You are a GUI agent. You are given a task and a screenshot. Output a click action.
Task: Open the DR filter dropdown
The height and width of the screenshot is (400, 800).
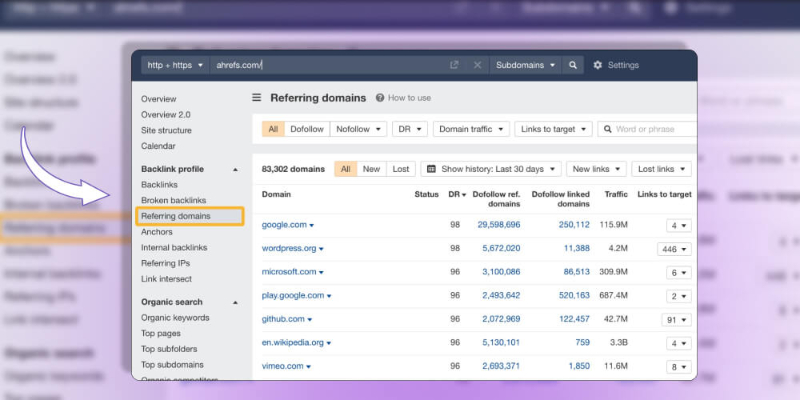(x=410, y=129)
